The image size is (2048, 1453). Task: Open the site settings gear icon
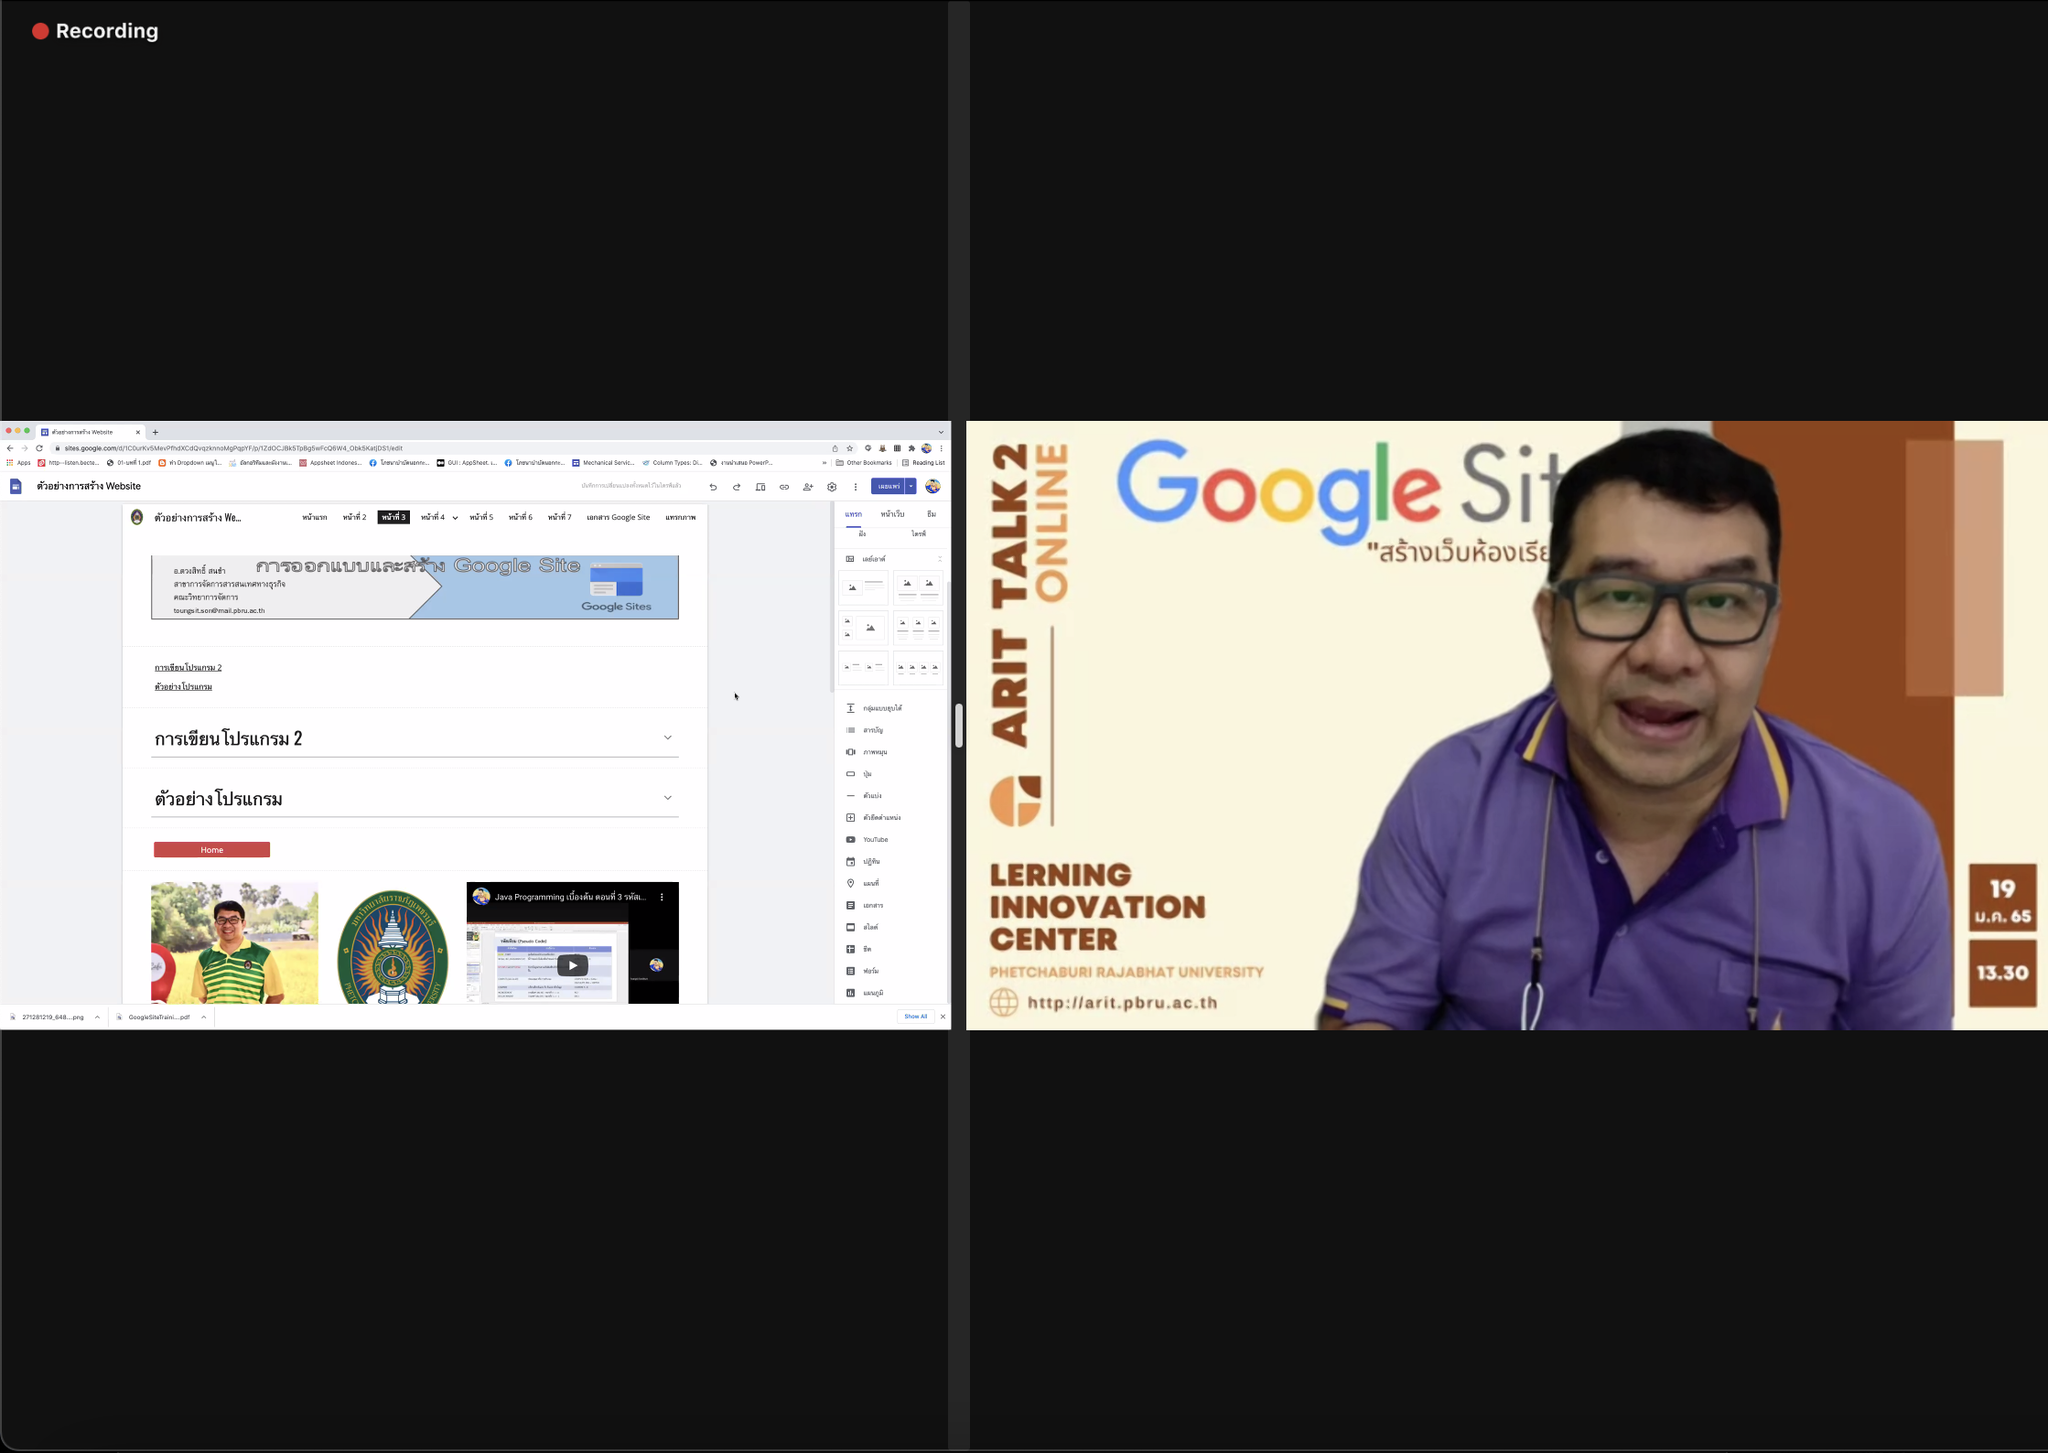click(832, 487)
